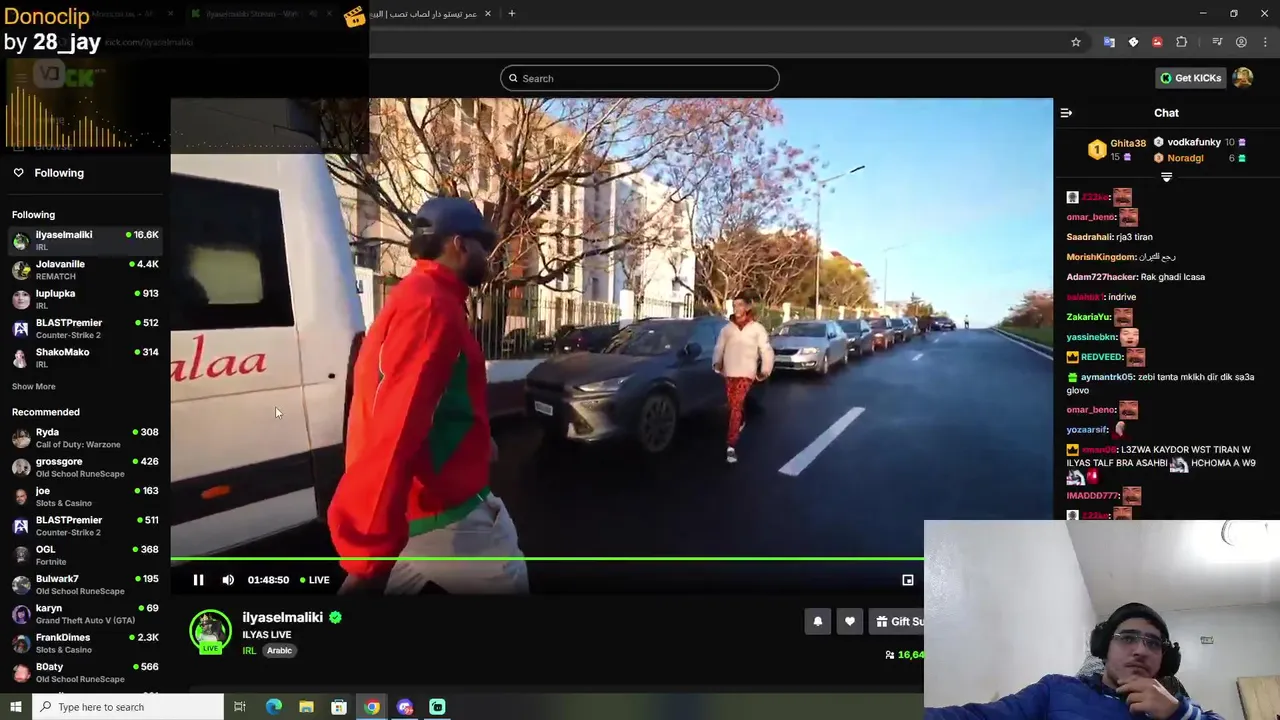Bookmark this page with star icon
The height and width of the screenshot is (720, 1280).
click(1076, 42)
